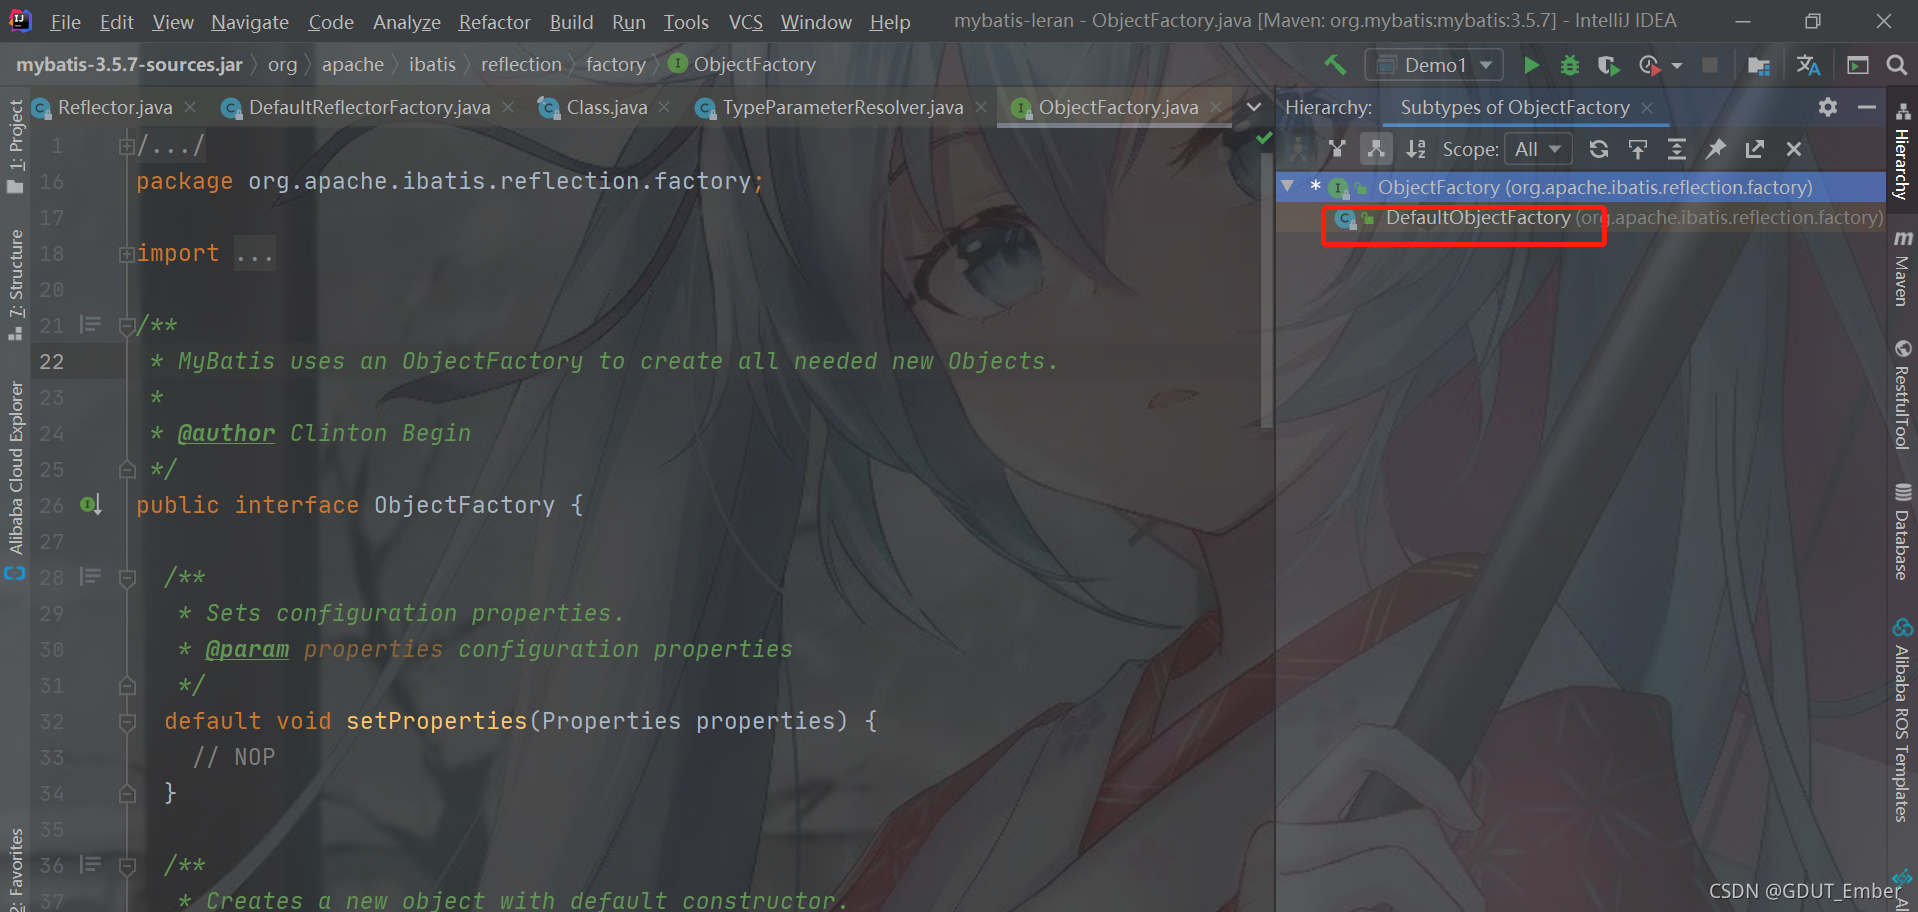
Task: Switch to TypeParameterResolver.java tab
Action: (x=843, y=107)
